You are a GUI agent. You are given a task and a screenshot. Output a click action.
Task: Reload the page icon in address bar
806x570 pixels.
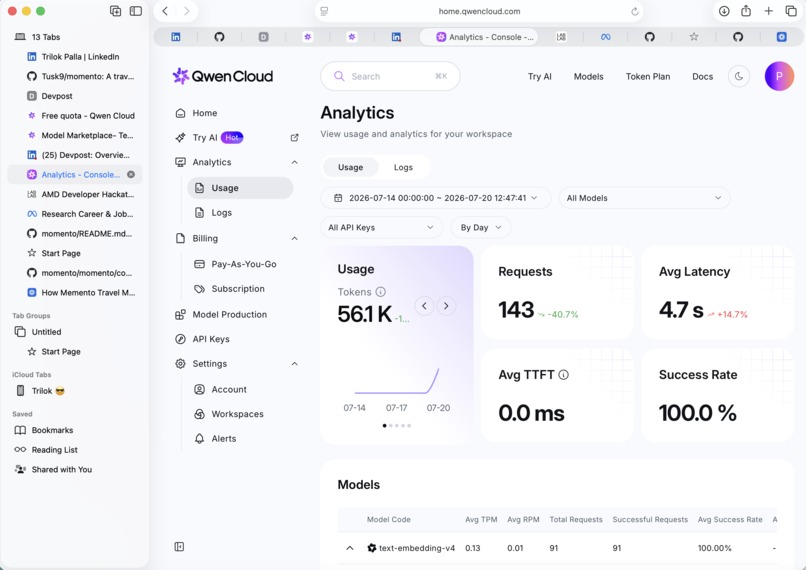tap(635, 11)
